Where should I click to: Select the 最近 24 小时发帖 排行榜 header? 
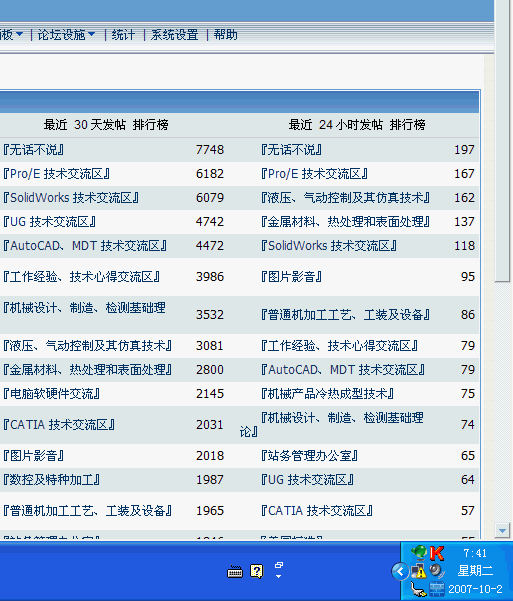click(x=357, y=125)
